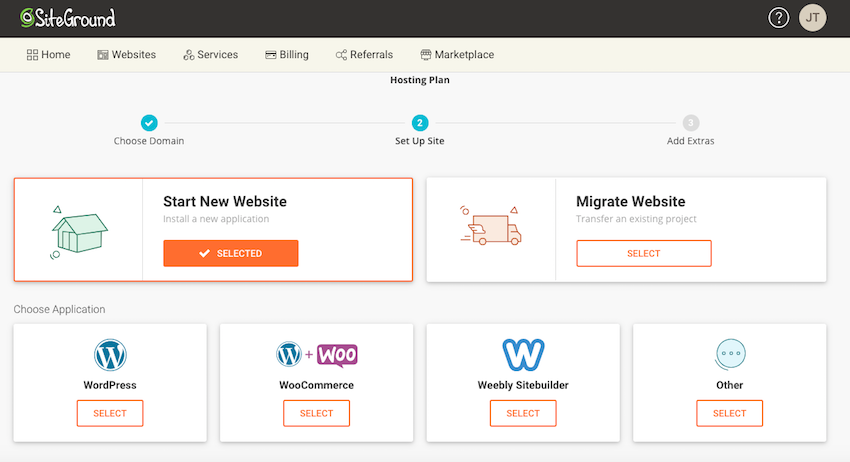Click the purple Woo logo in the WooCommerce card
Screen dimensions: 850x462
tap(337, 355)
